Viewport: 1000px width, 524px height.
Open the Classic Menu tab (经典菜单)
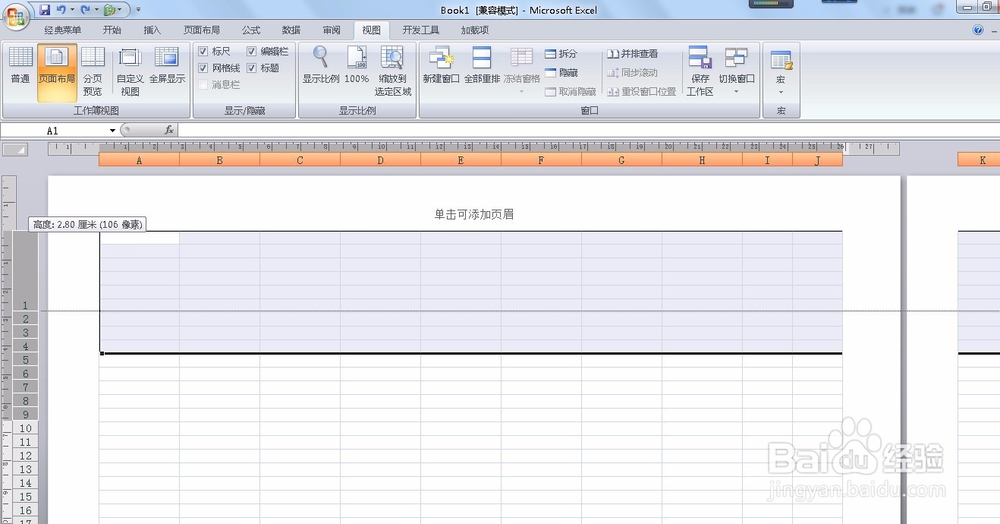click(62, 30)
